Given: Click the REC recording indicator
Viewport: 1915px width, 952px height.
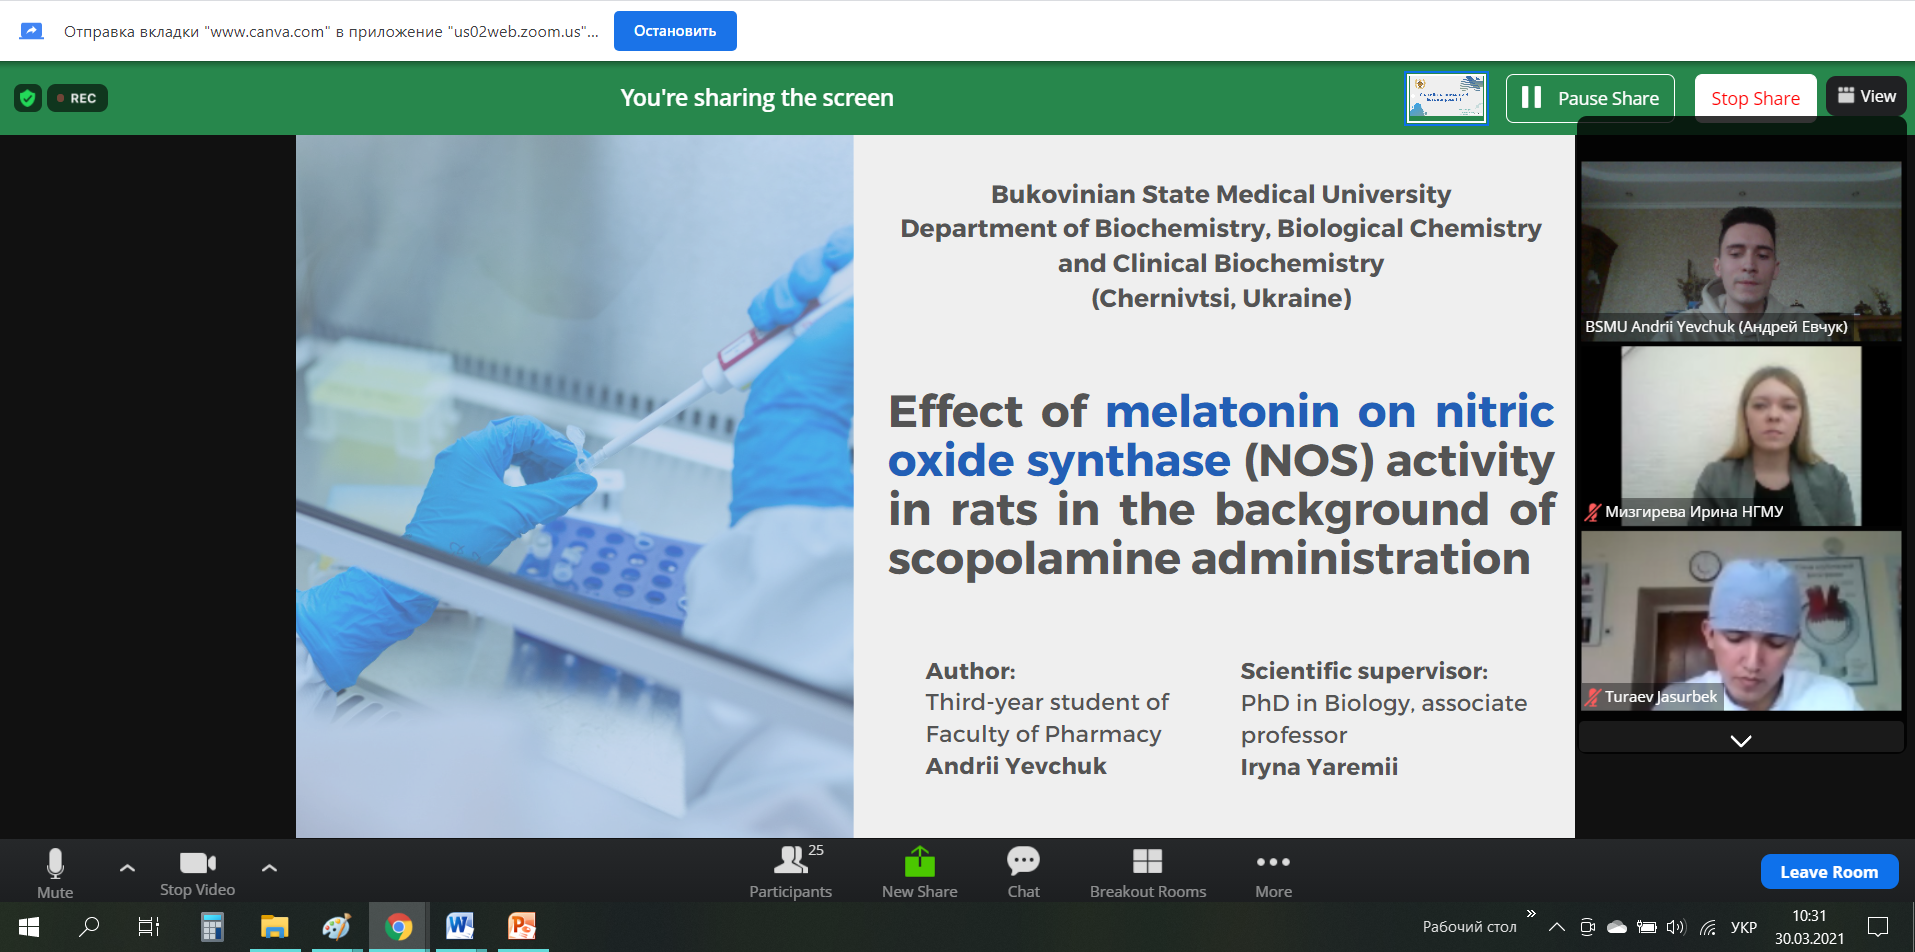Looking at the screenshot, I should (77, 98).
